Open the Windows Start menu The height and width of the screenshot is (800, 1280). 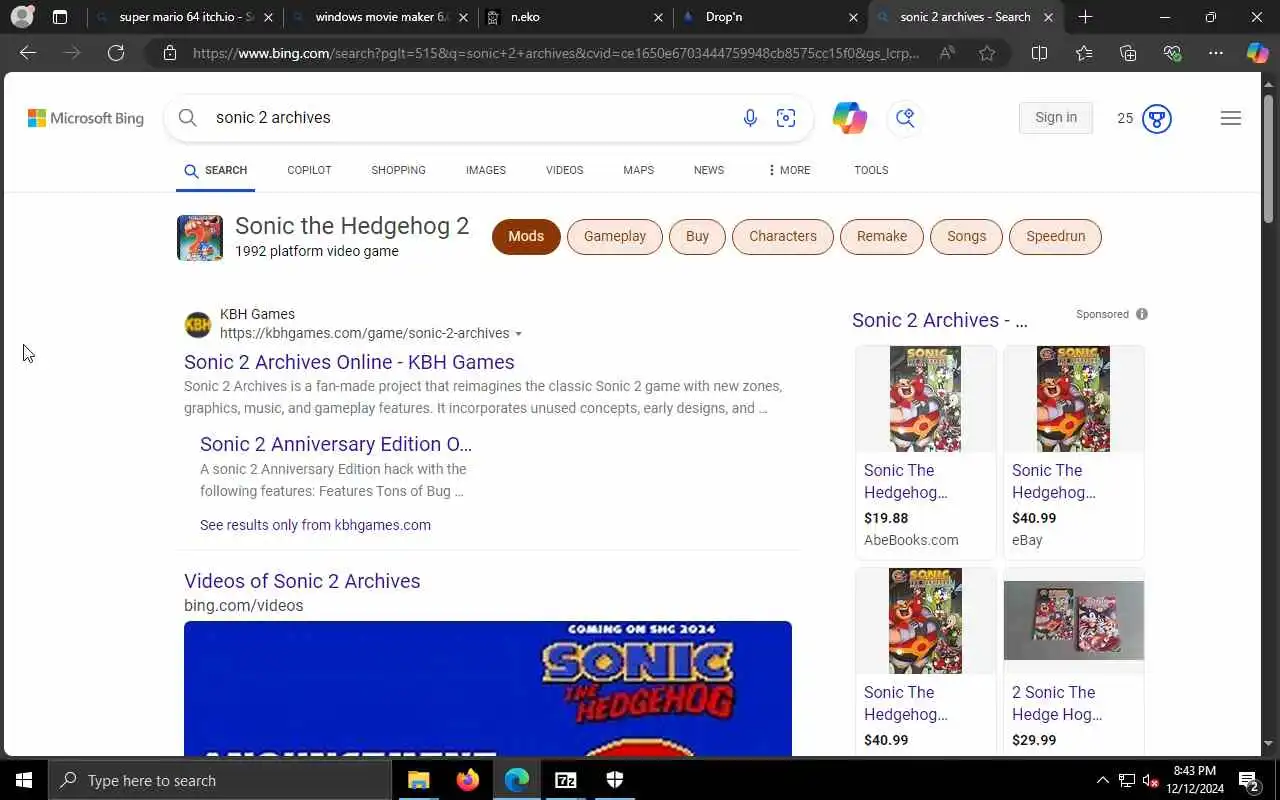[x=24, y=780]
